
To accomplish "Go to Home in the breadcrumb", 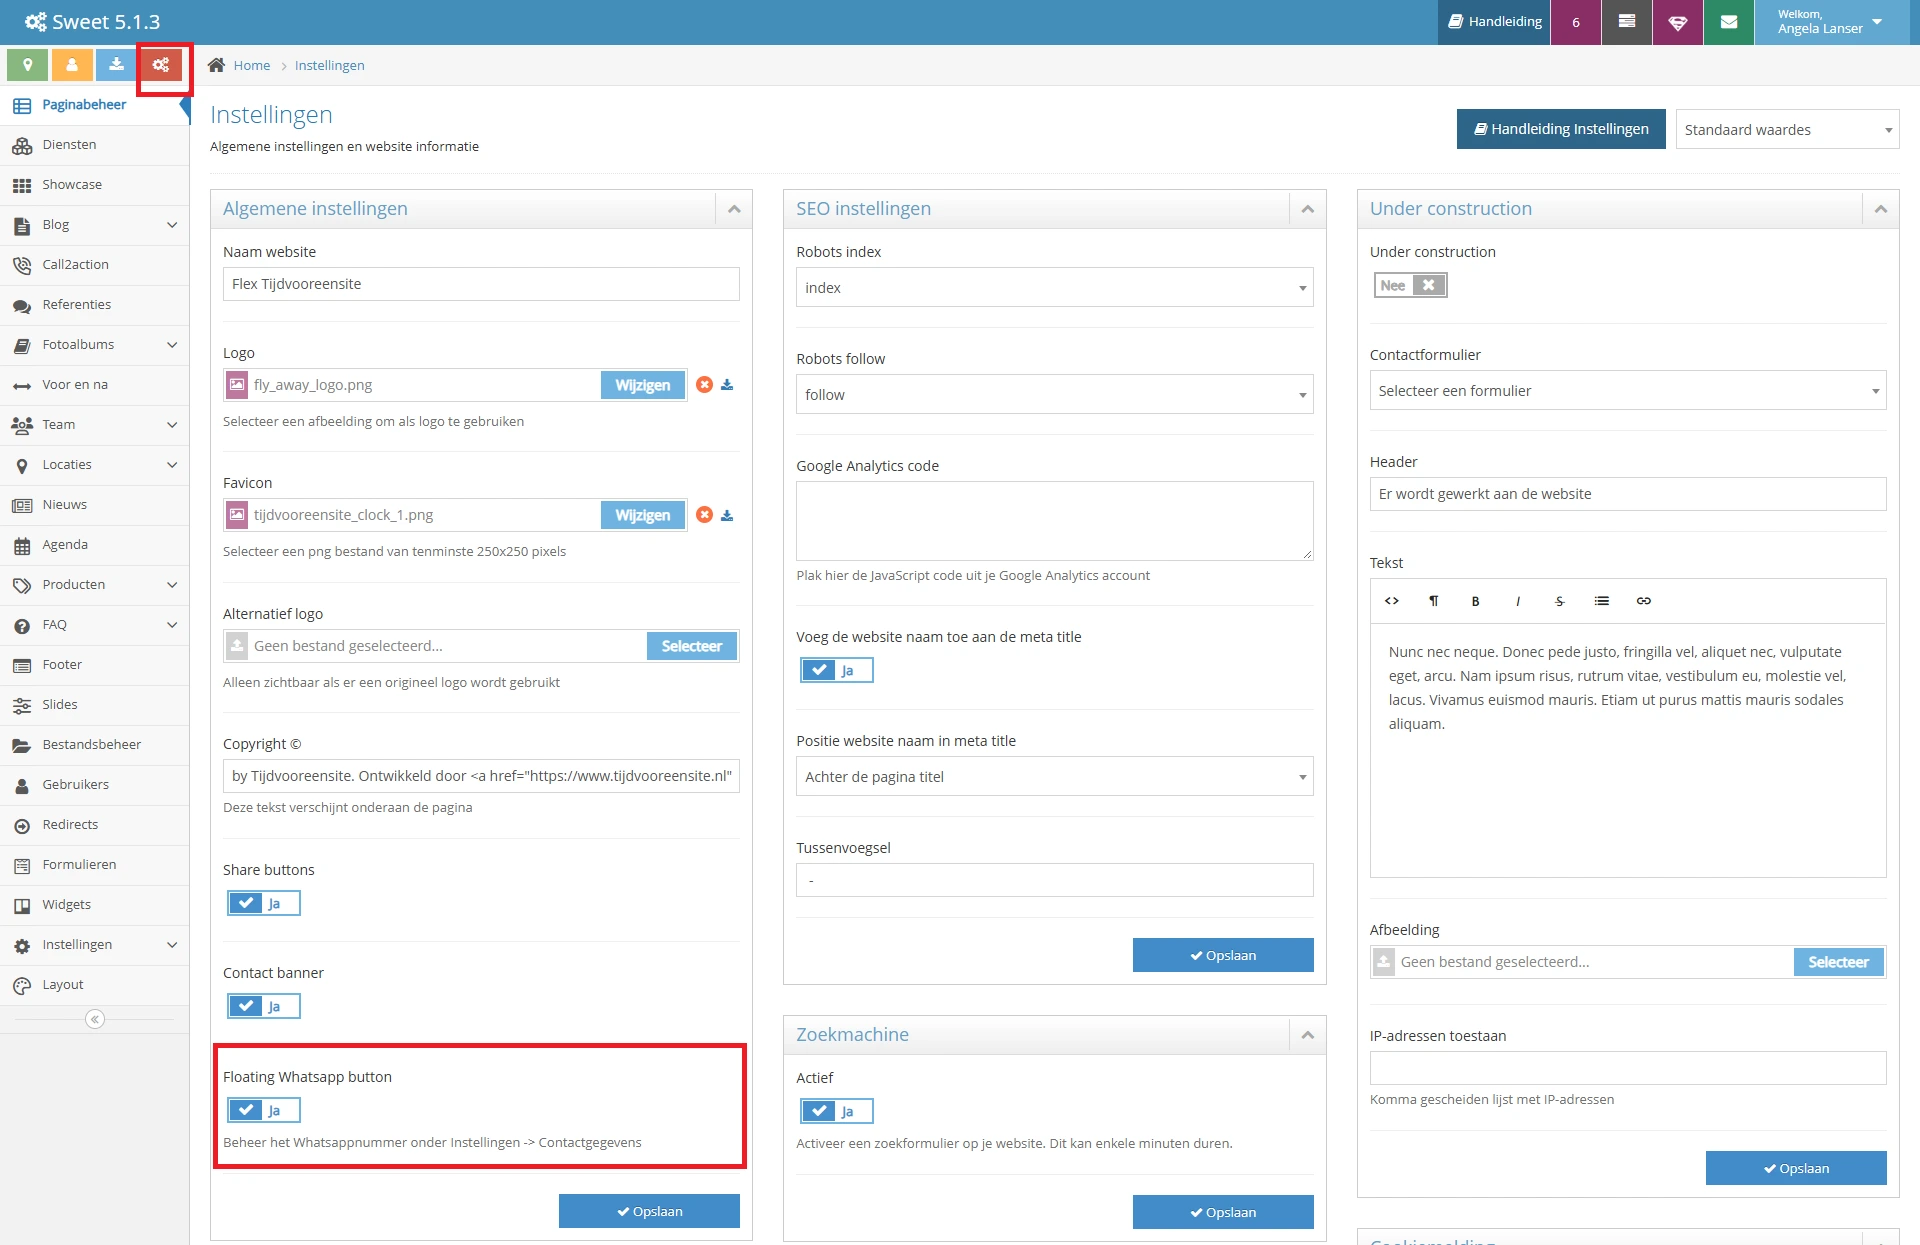I will [x=252, y=65].
